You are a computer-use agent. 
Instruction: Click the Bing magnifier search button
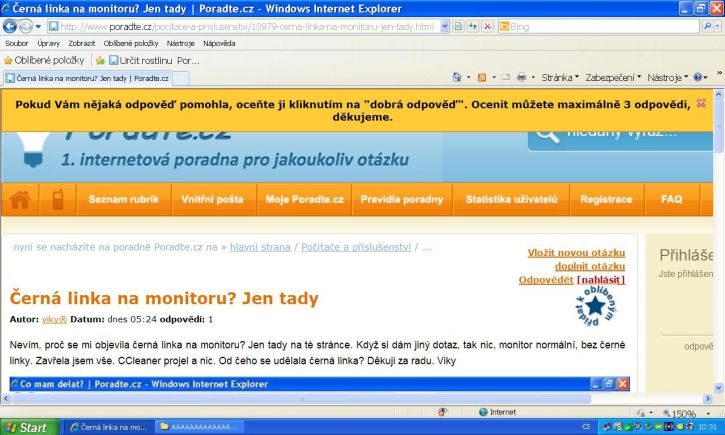pyautogui.click(x=707, y=26)
